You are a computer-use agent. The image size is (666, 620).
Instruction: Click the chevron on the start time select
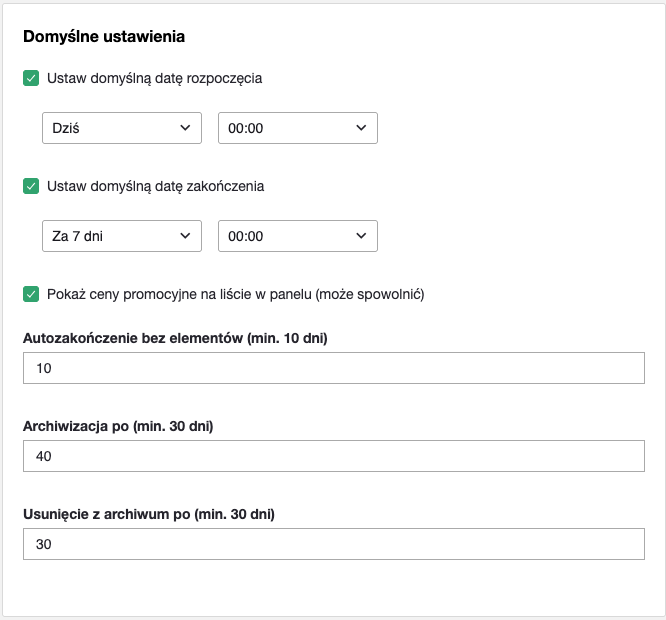pyautogui.click(x=361, y=128)
